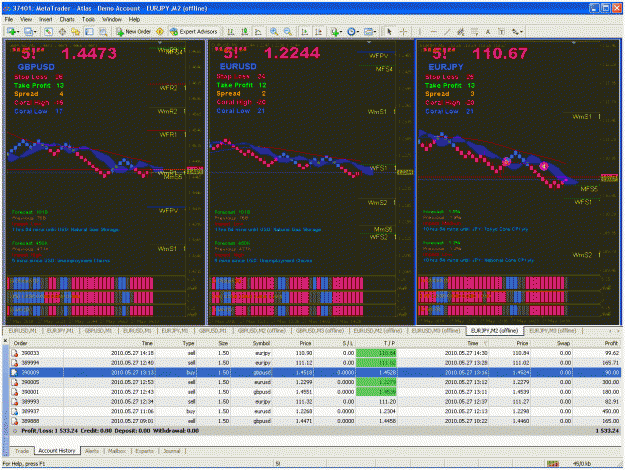Click the Periods clock icon
Screen dimensions: 625x470
click(x=351, y=31)
